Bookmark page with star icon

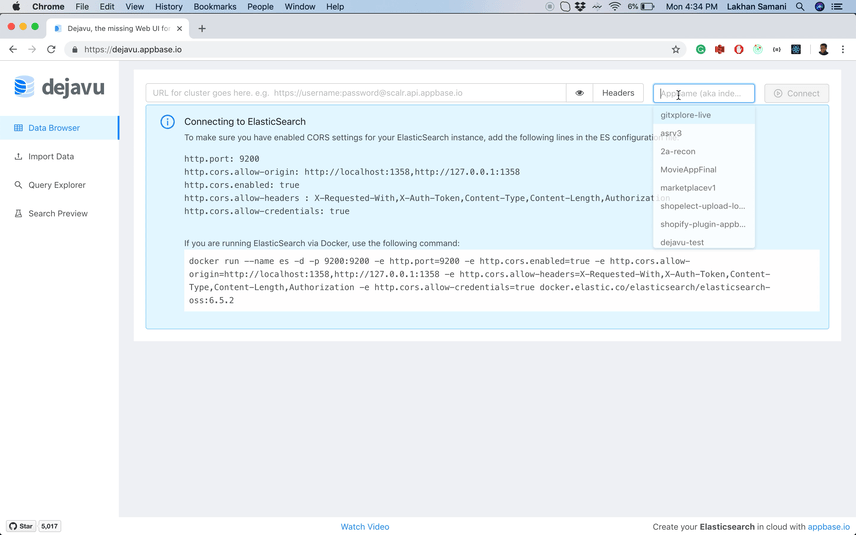675,50
